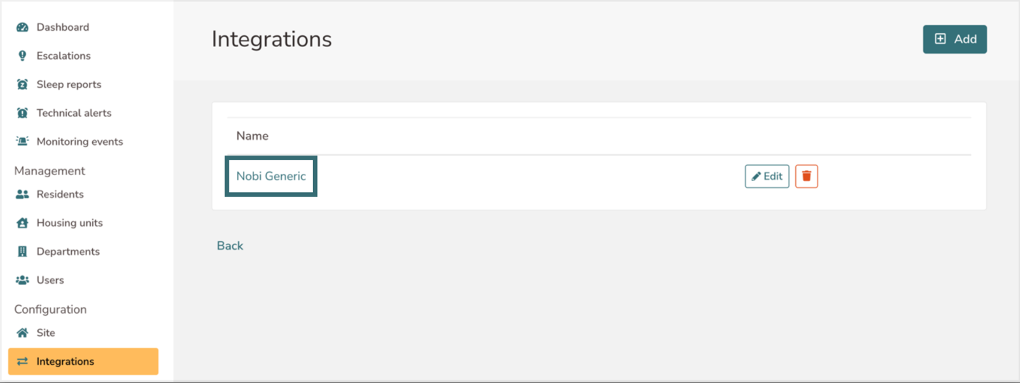Viewport: 1020px width, 384px height.
Task: Open Sleep reports from the sidebar
Action: pos(69,85)
